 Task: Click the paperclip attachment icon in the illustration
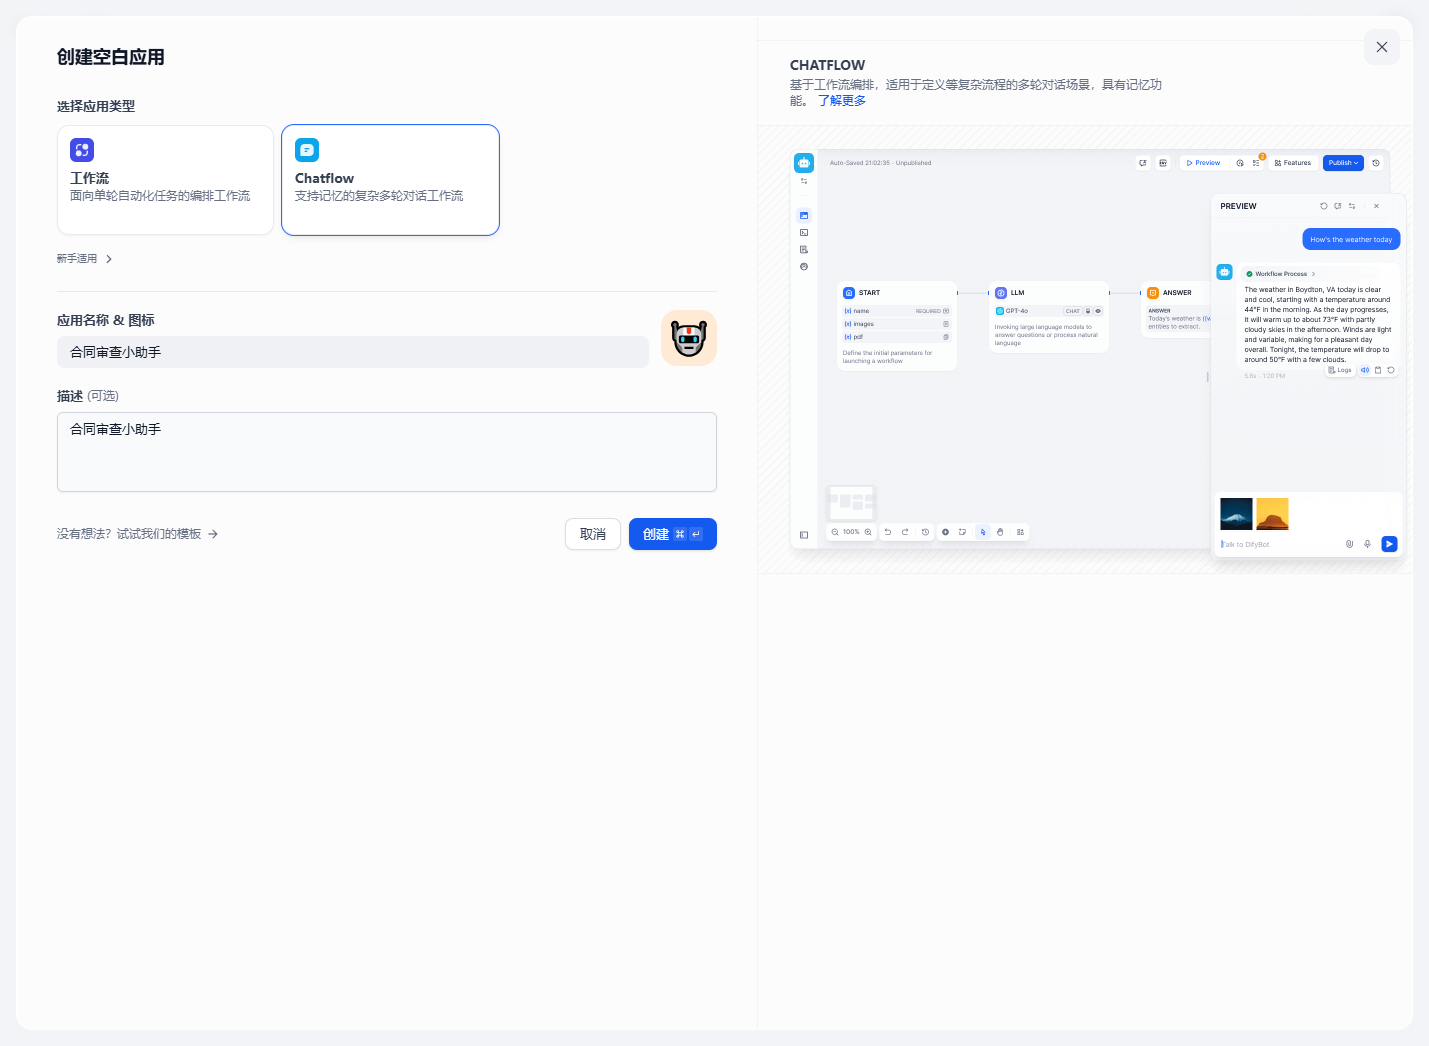(x=1349, y=544)
